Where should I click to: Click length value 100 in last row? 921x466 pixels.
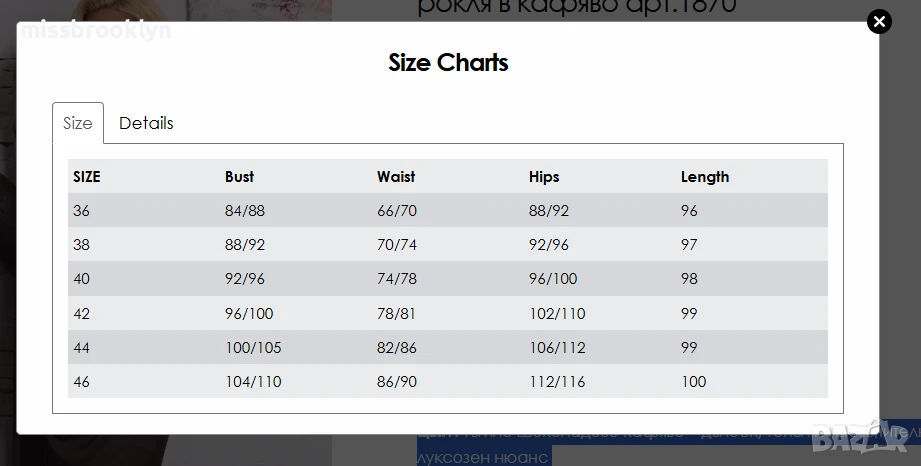[694, 381]
